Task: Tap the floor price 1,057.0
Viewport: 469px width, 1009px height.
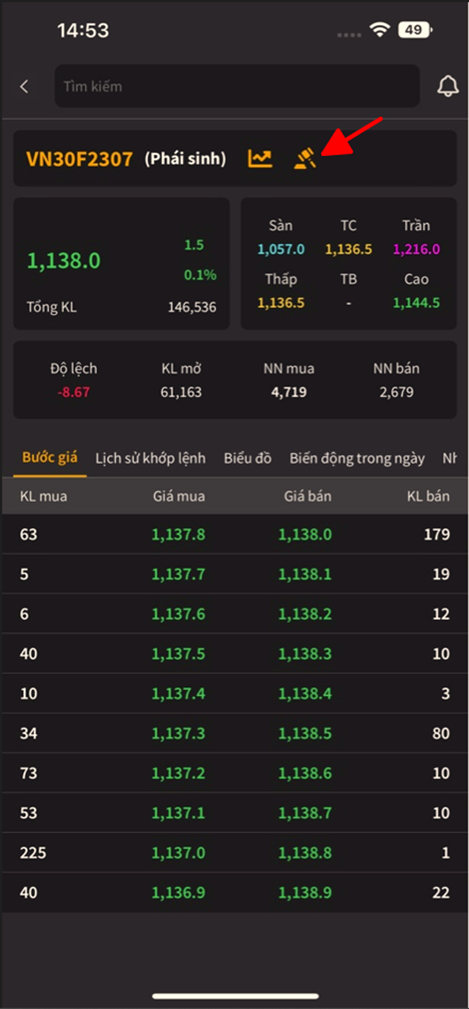Action: coord(281,249)
